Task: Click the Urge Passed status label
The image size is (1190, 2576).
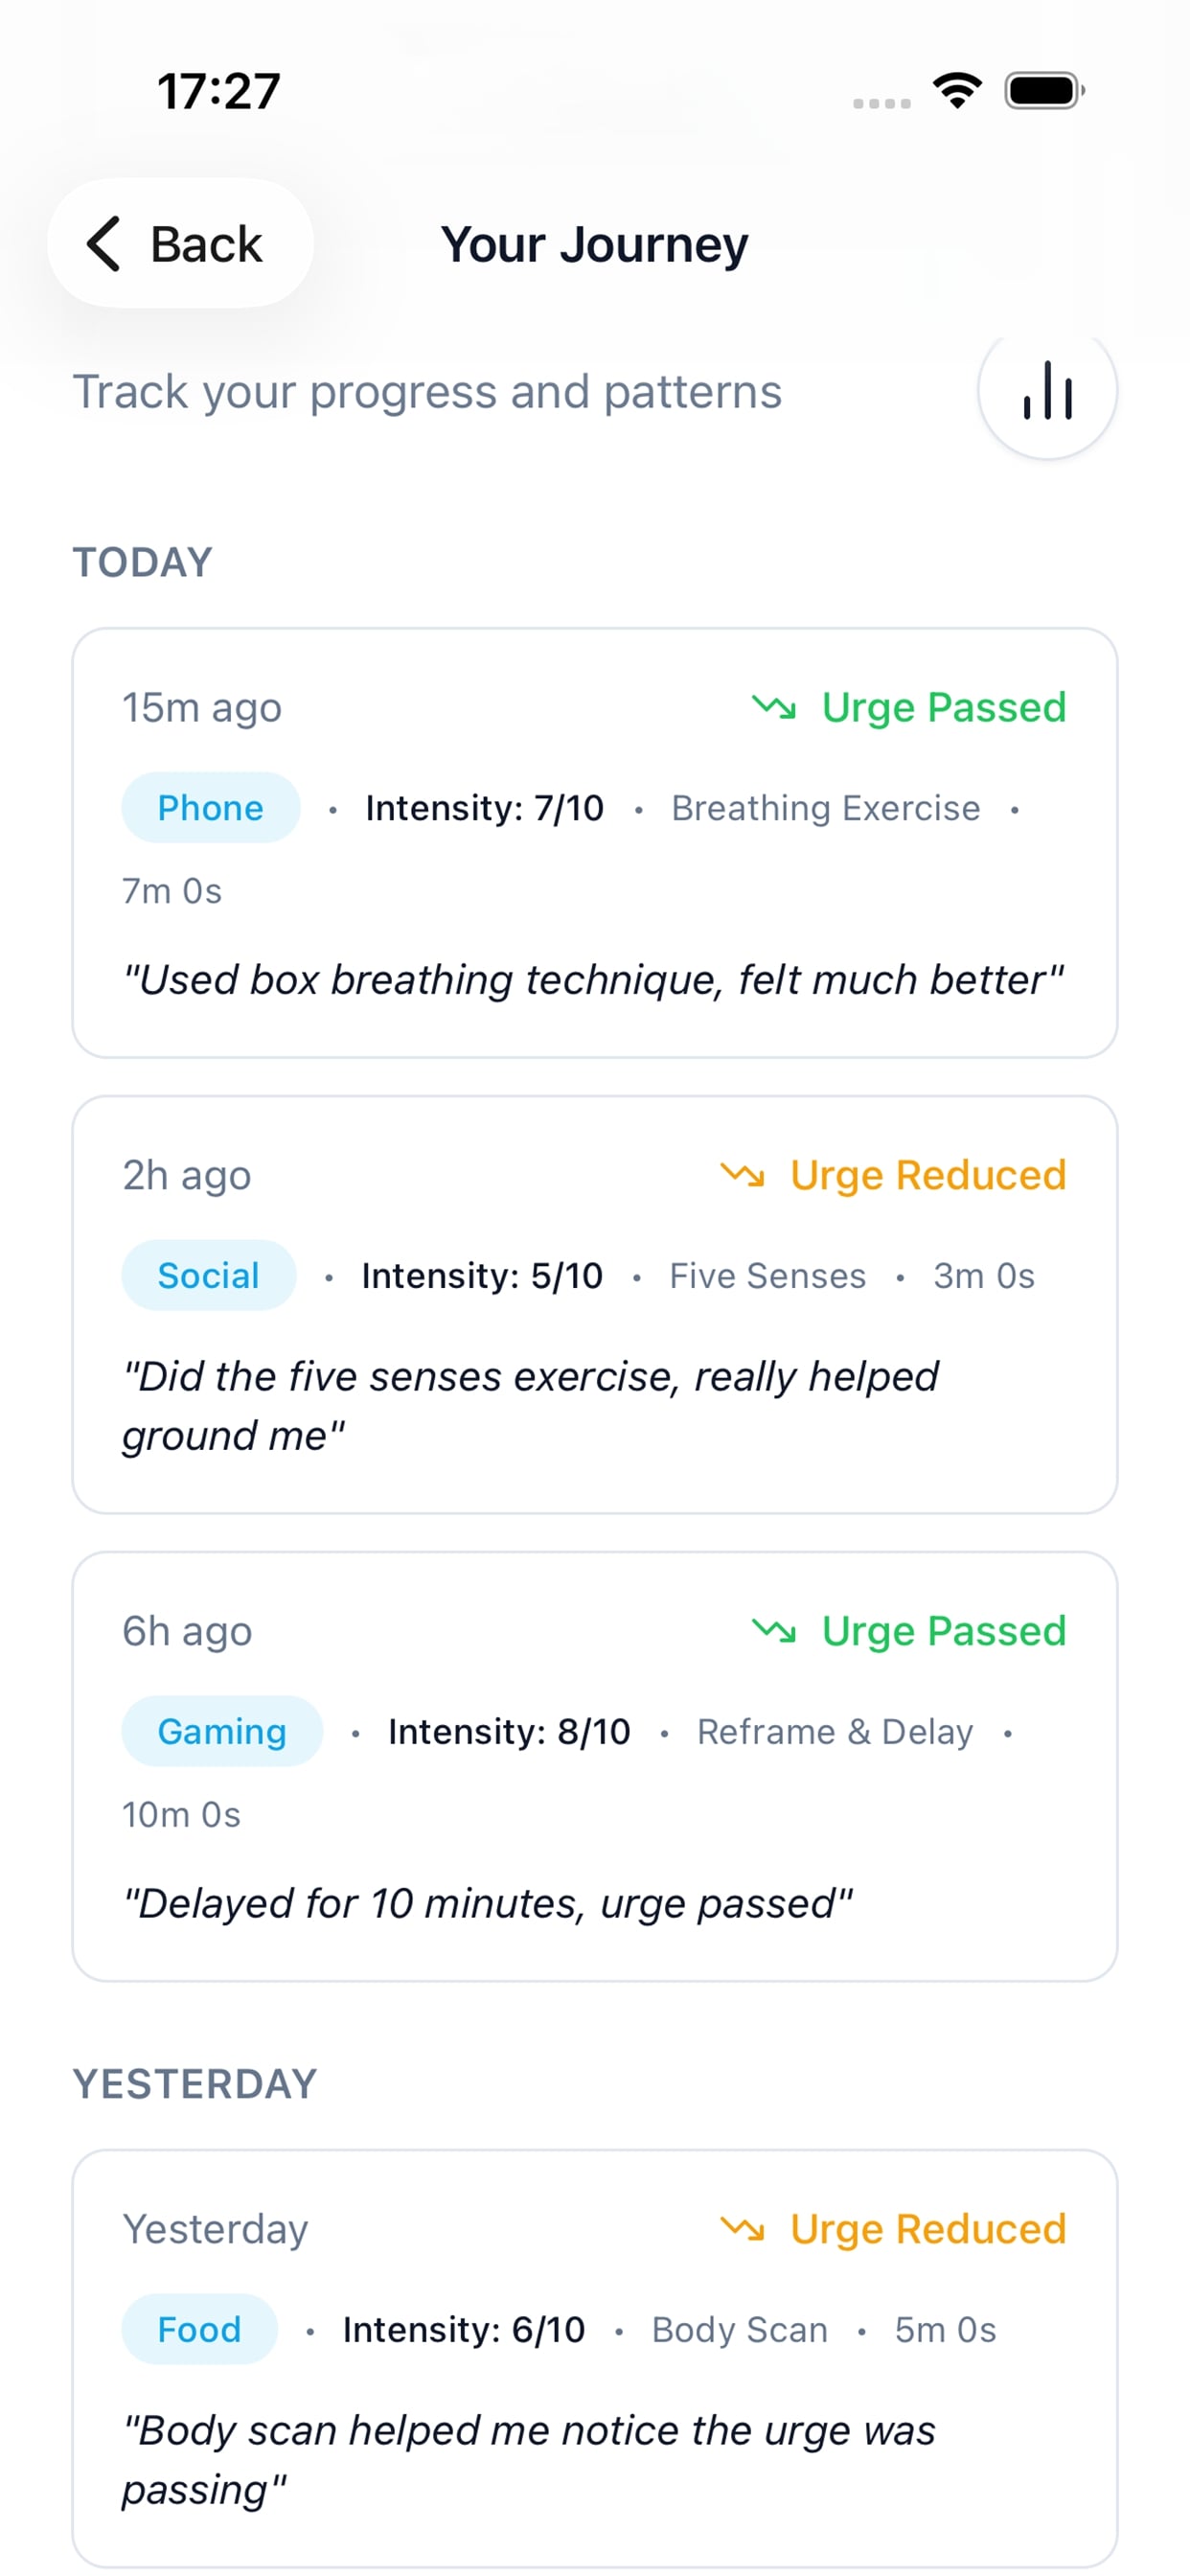Action: click(944, 708)
